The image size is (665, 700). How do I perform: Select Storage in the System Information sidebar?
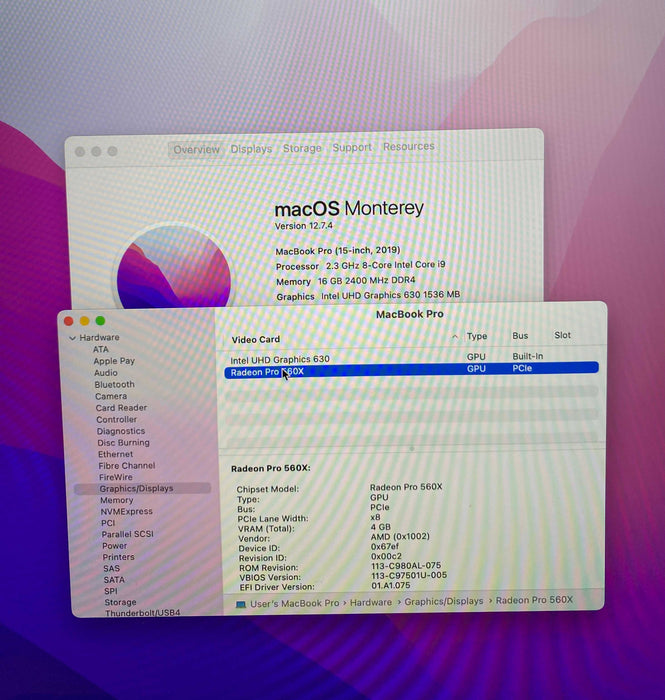[x=121, y=602]
